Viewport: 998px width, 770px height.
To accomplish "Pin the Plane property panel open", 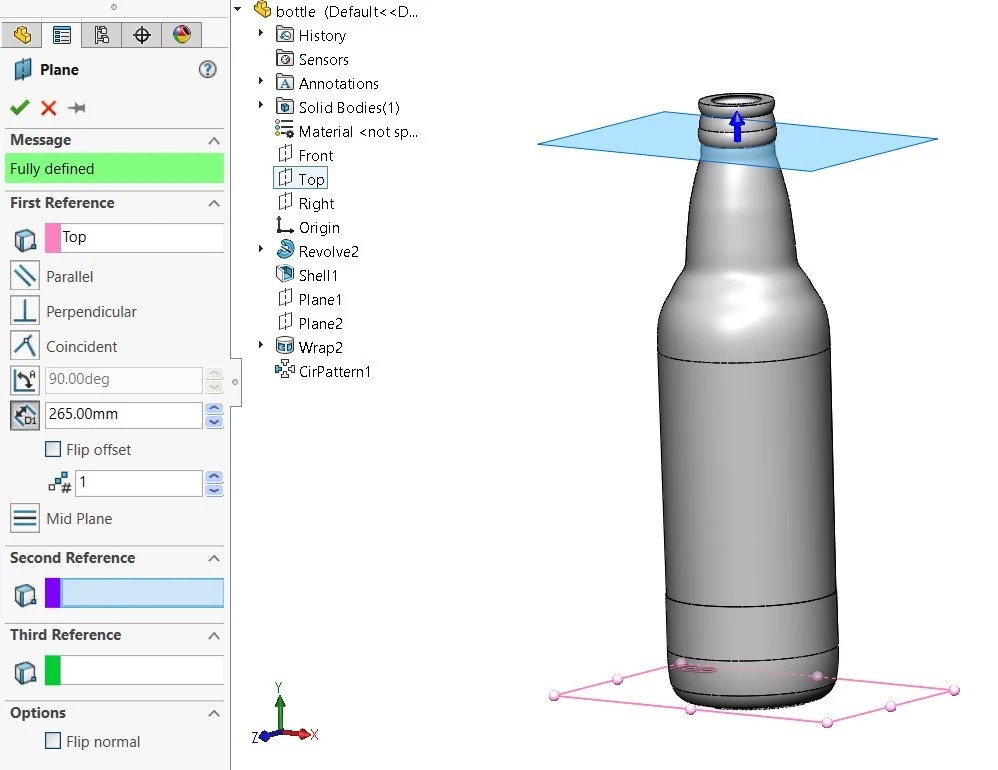I will pos(76,108).
